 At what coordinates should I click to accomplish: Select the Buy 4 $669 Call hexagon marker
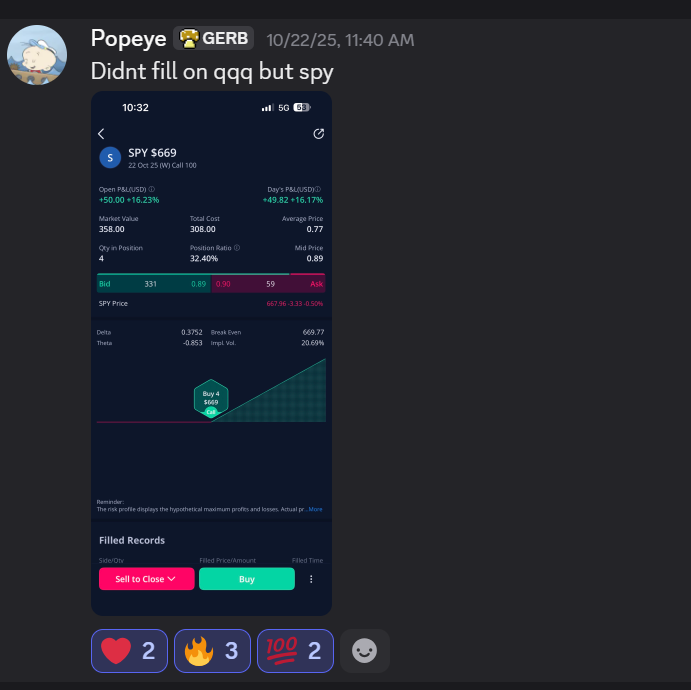(211, 398)
